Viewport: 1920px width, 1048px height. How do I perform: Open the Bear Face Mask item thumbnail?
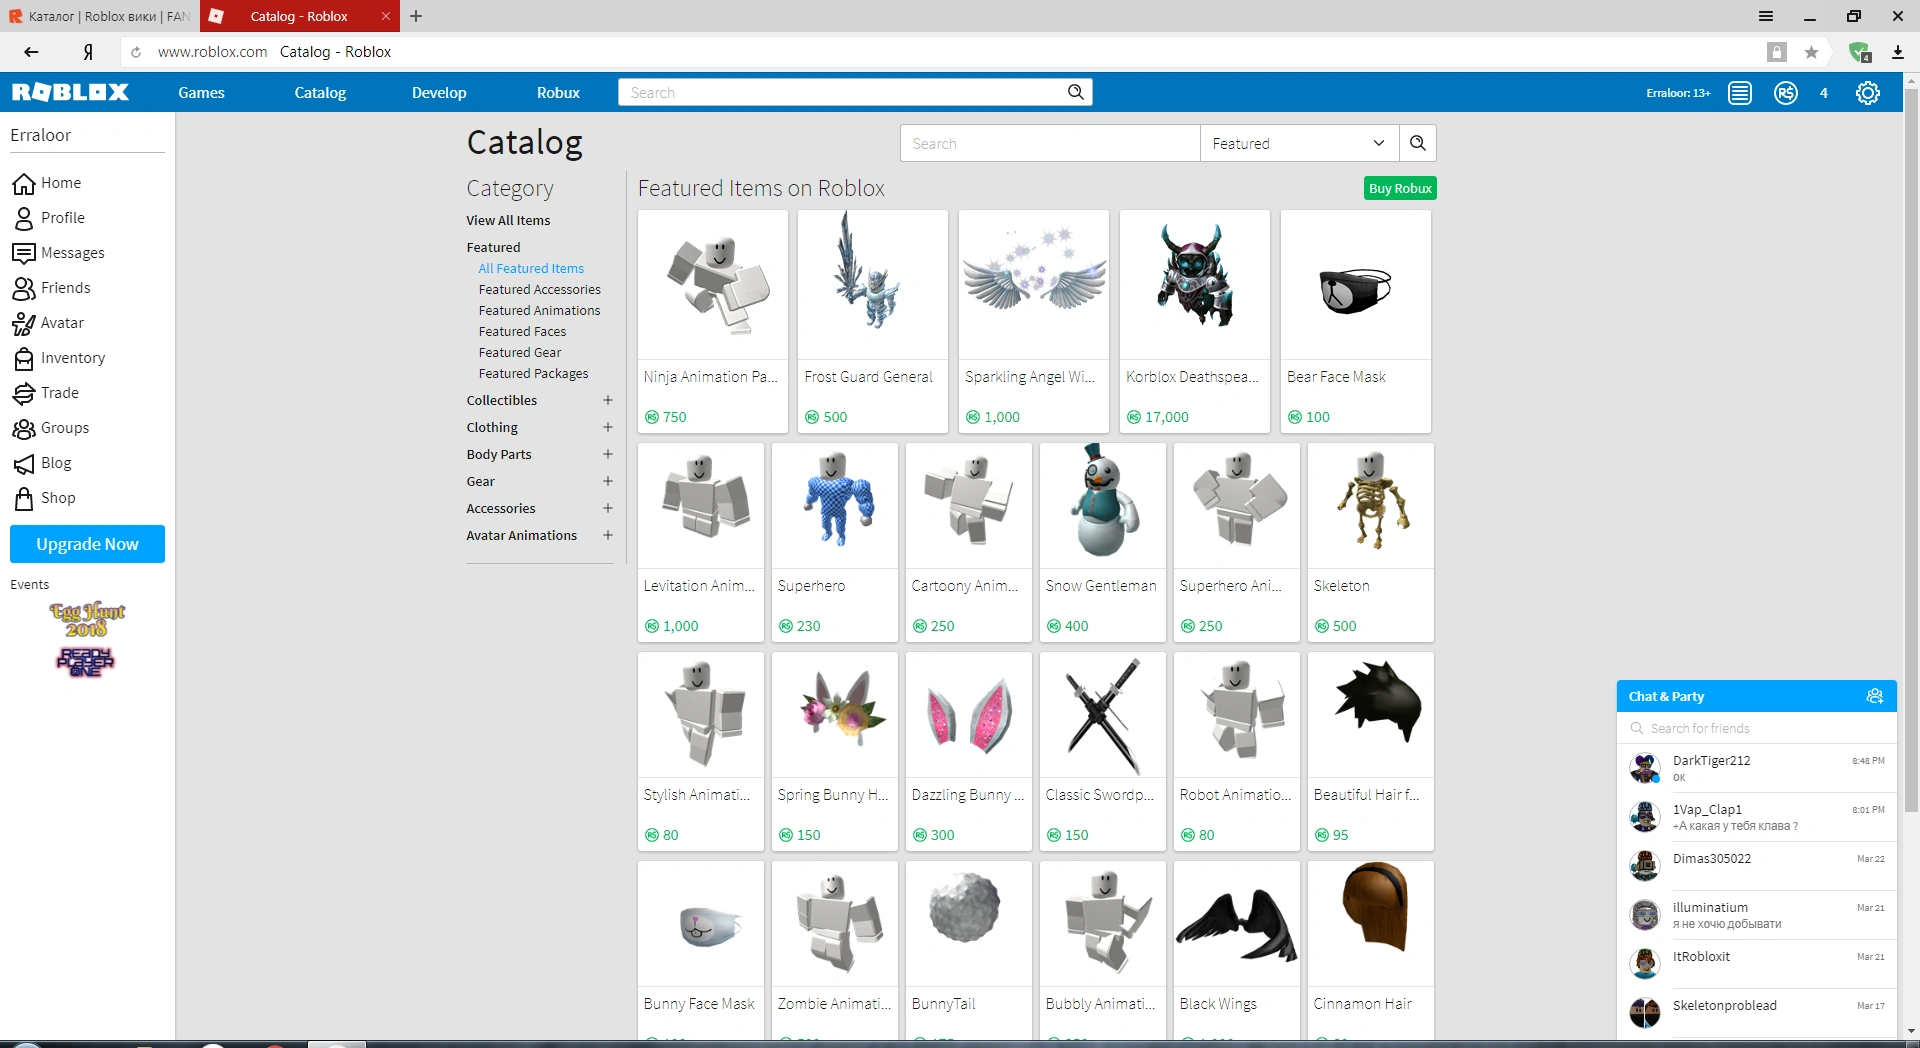(1356, 284)
